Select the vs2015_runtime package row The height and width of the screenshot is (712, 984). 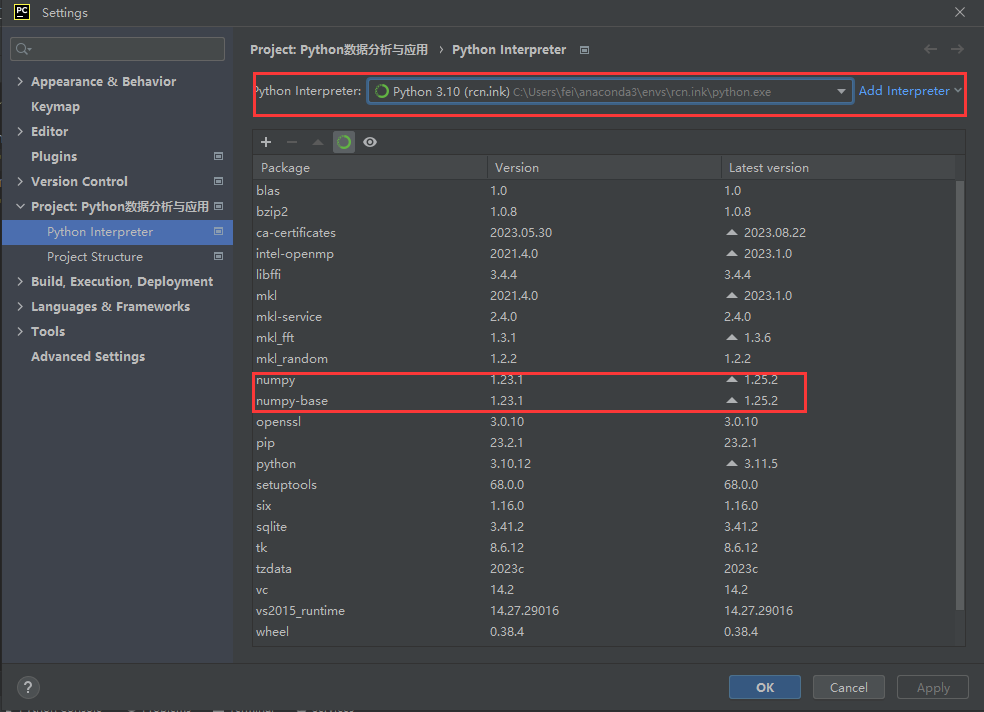(604, 611)
